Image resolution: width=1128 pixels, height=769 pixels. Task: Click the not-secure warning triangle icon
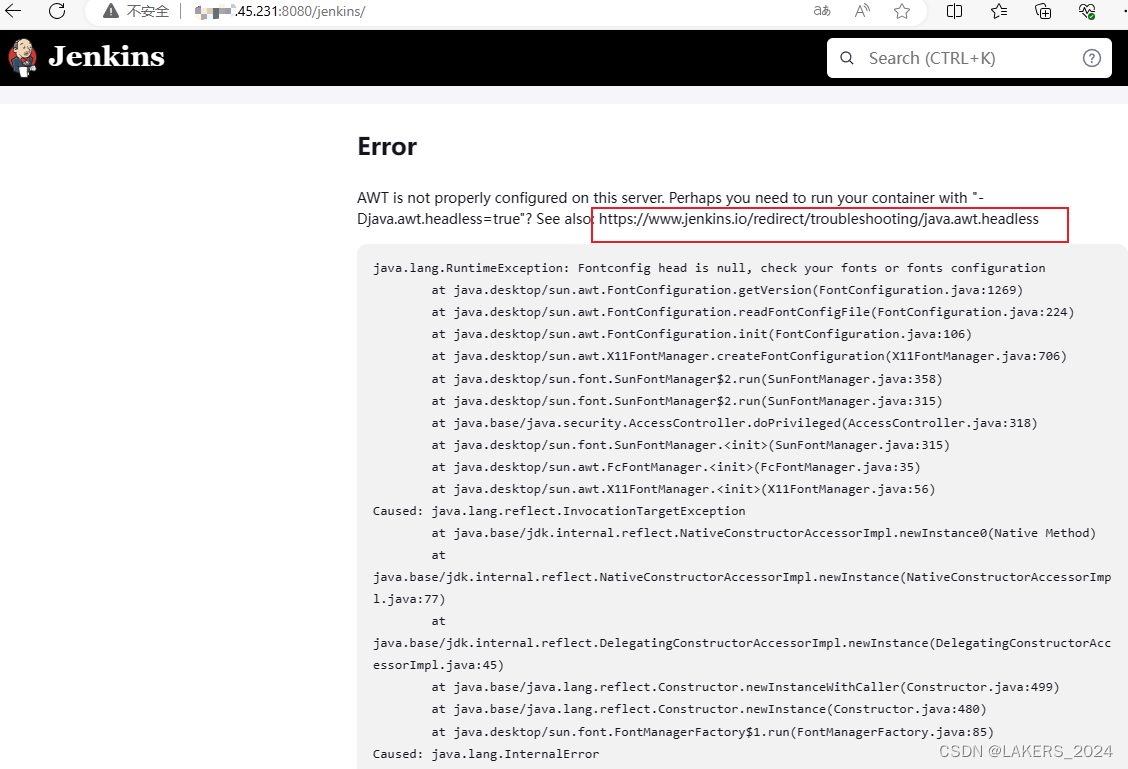click(111, 11)
